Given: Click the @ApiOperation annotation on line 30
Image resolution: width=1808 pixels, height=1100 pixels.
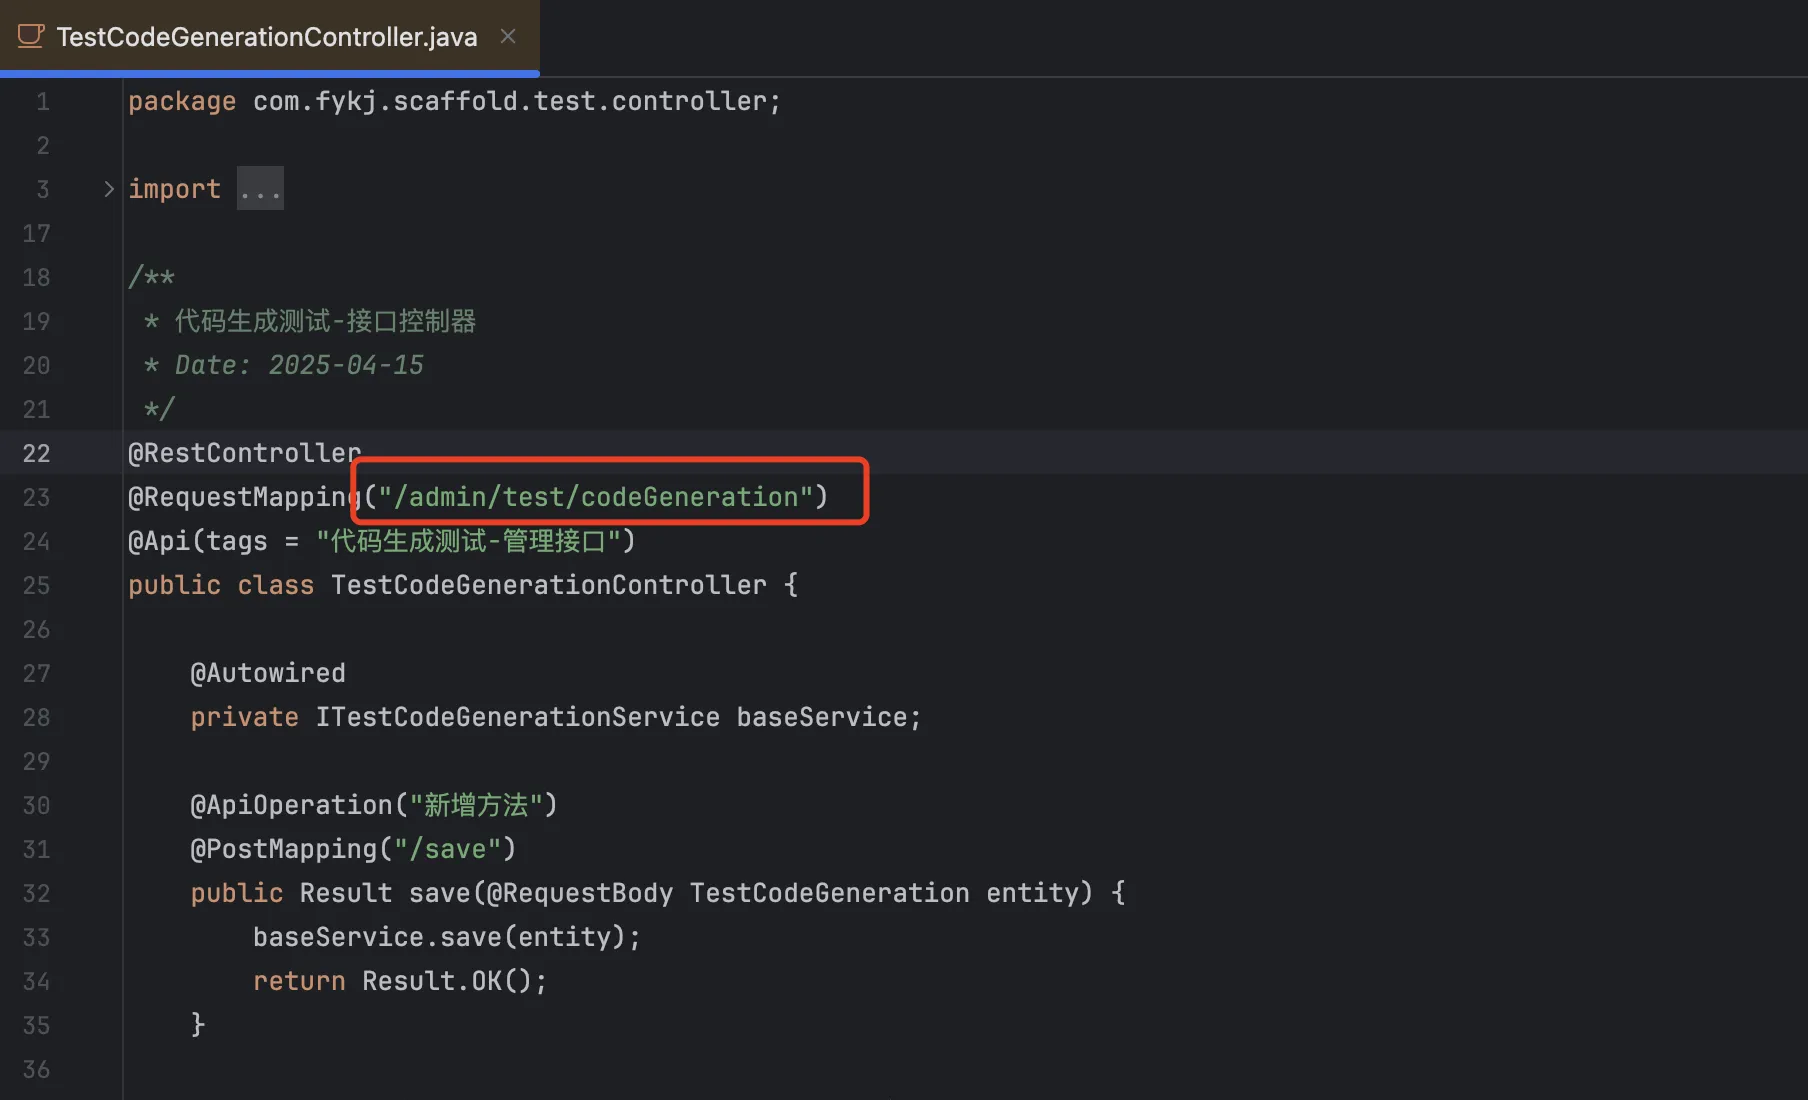Looking at the screenshot, I should click(x=292, y=805).
